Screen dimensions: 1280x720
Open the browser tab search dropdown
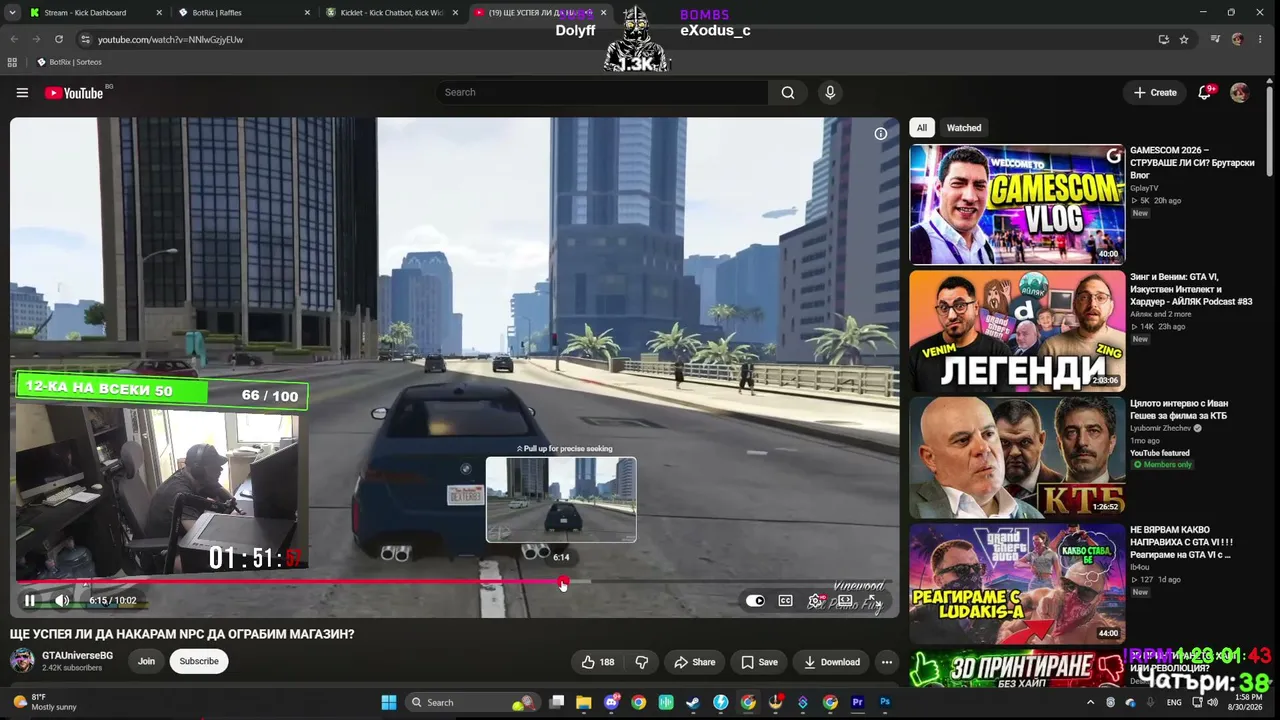click(x=11, y=13)
